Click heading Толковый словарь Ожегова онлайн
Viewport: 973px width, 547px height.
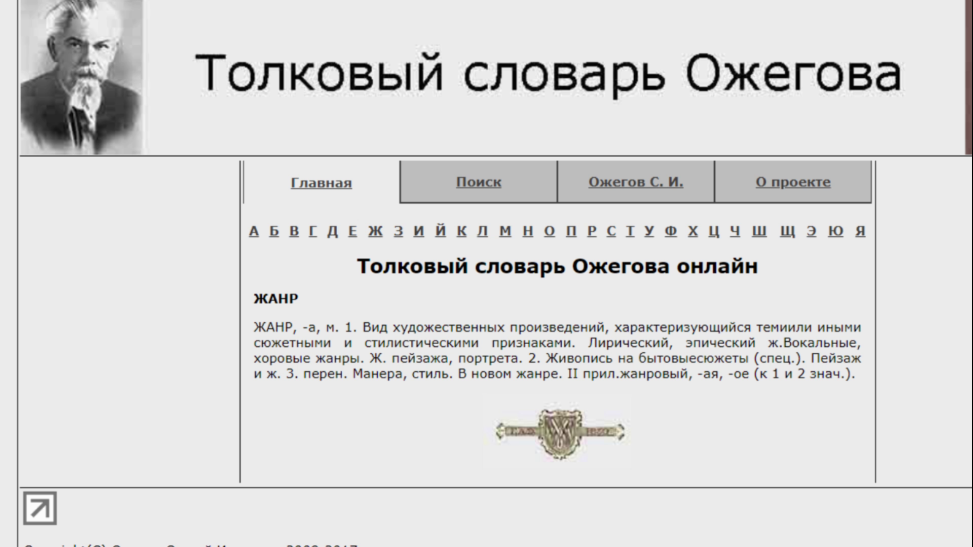pos(557,266)
